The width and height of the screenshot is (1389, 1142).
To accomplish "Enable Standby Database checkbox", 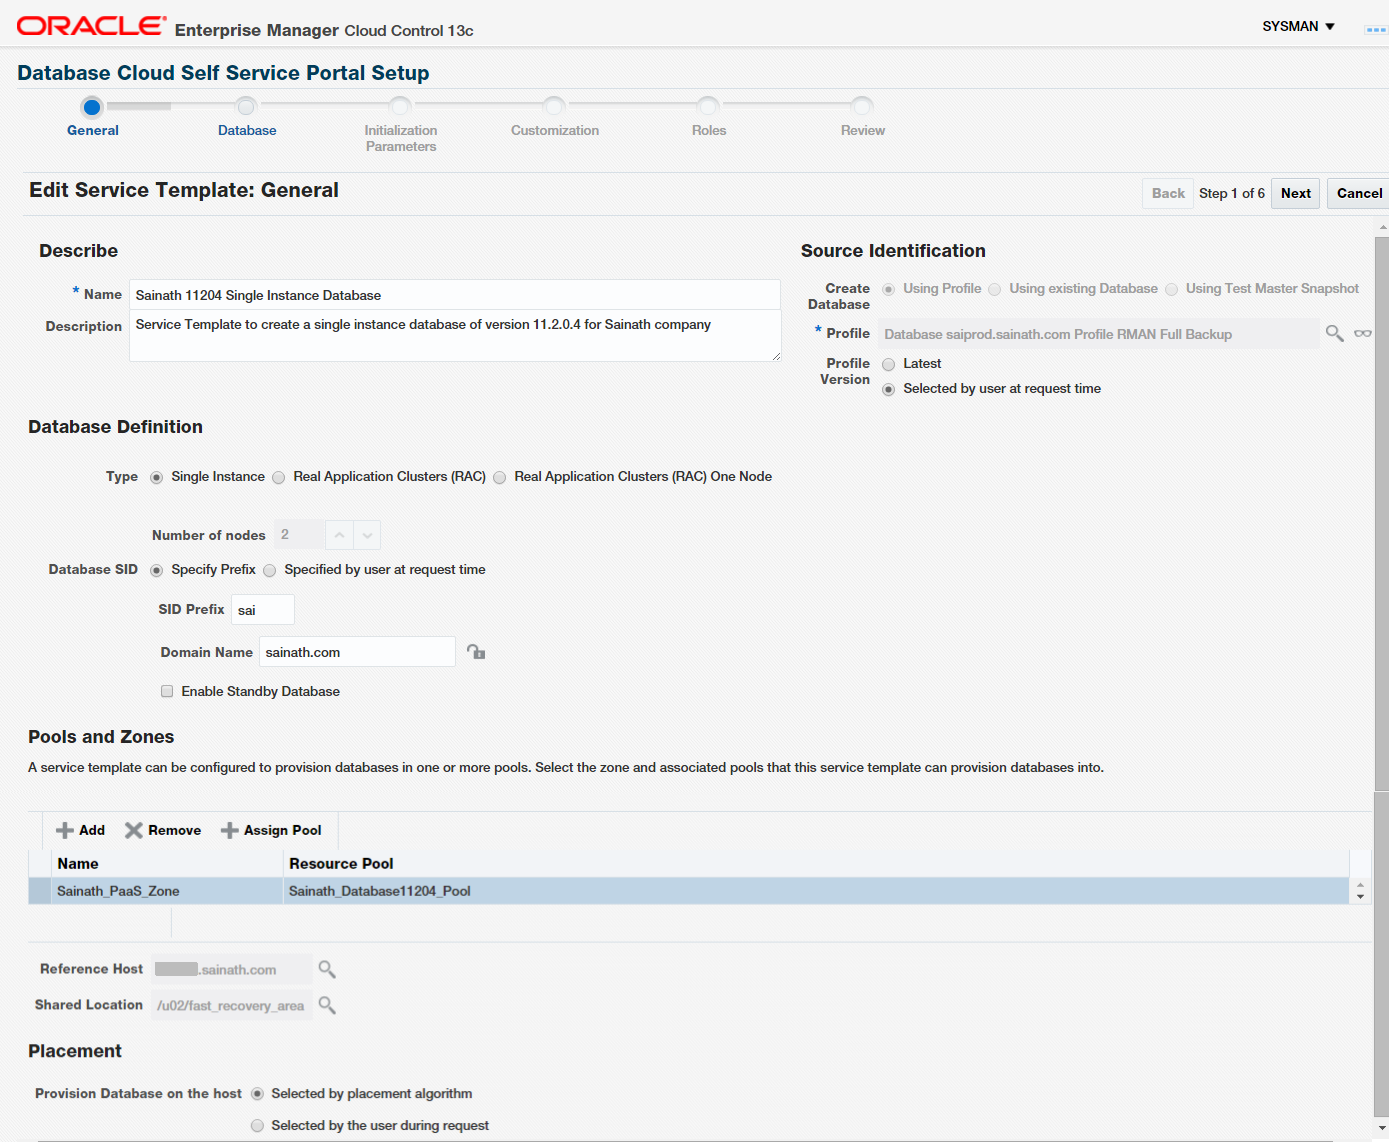I will pyautogui.click(x=167, y=691).
